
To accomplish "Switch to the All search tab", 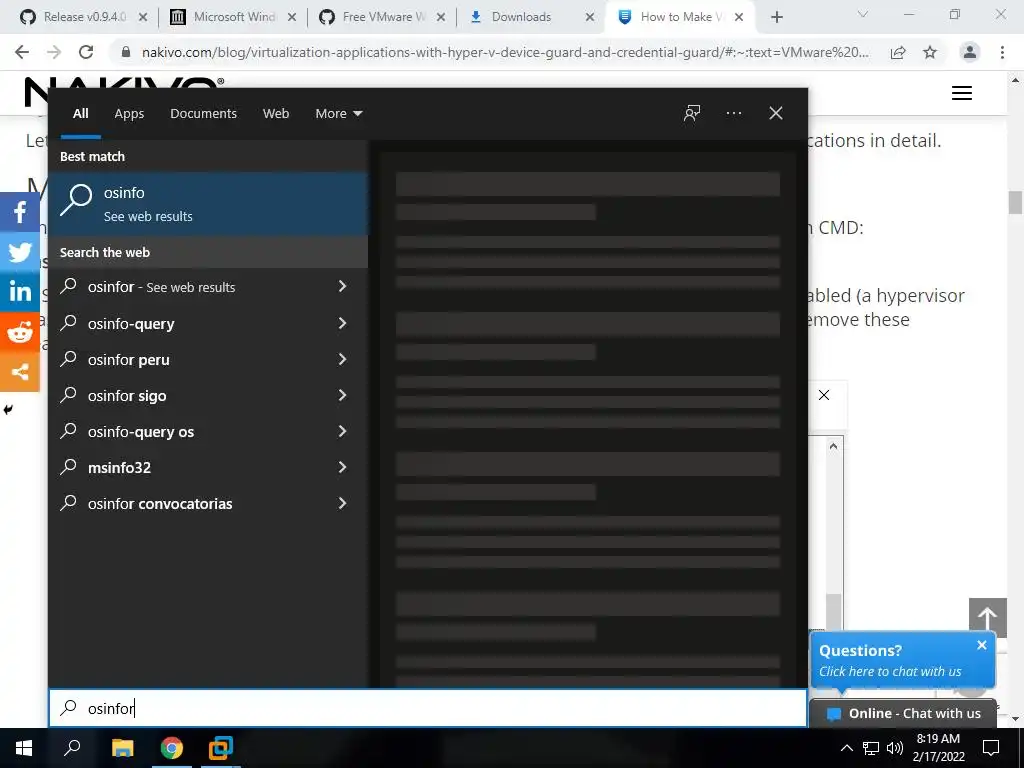I will click(80, 114).
